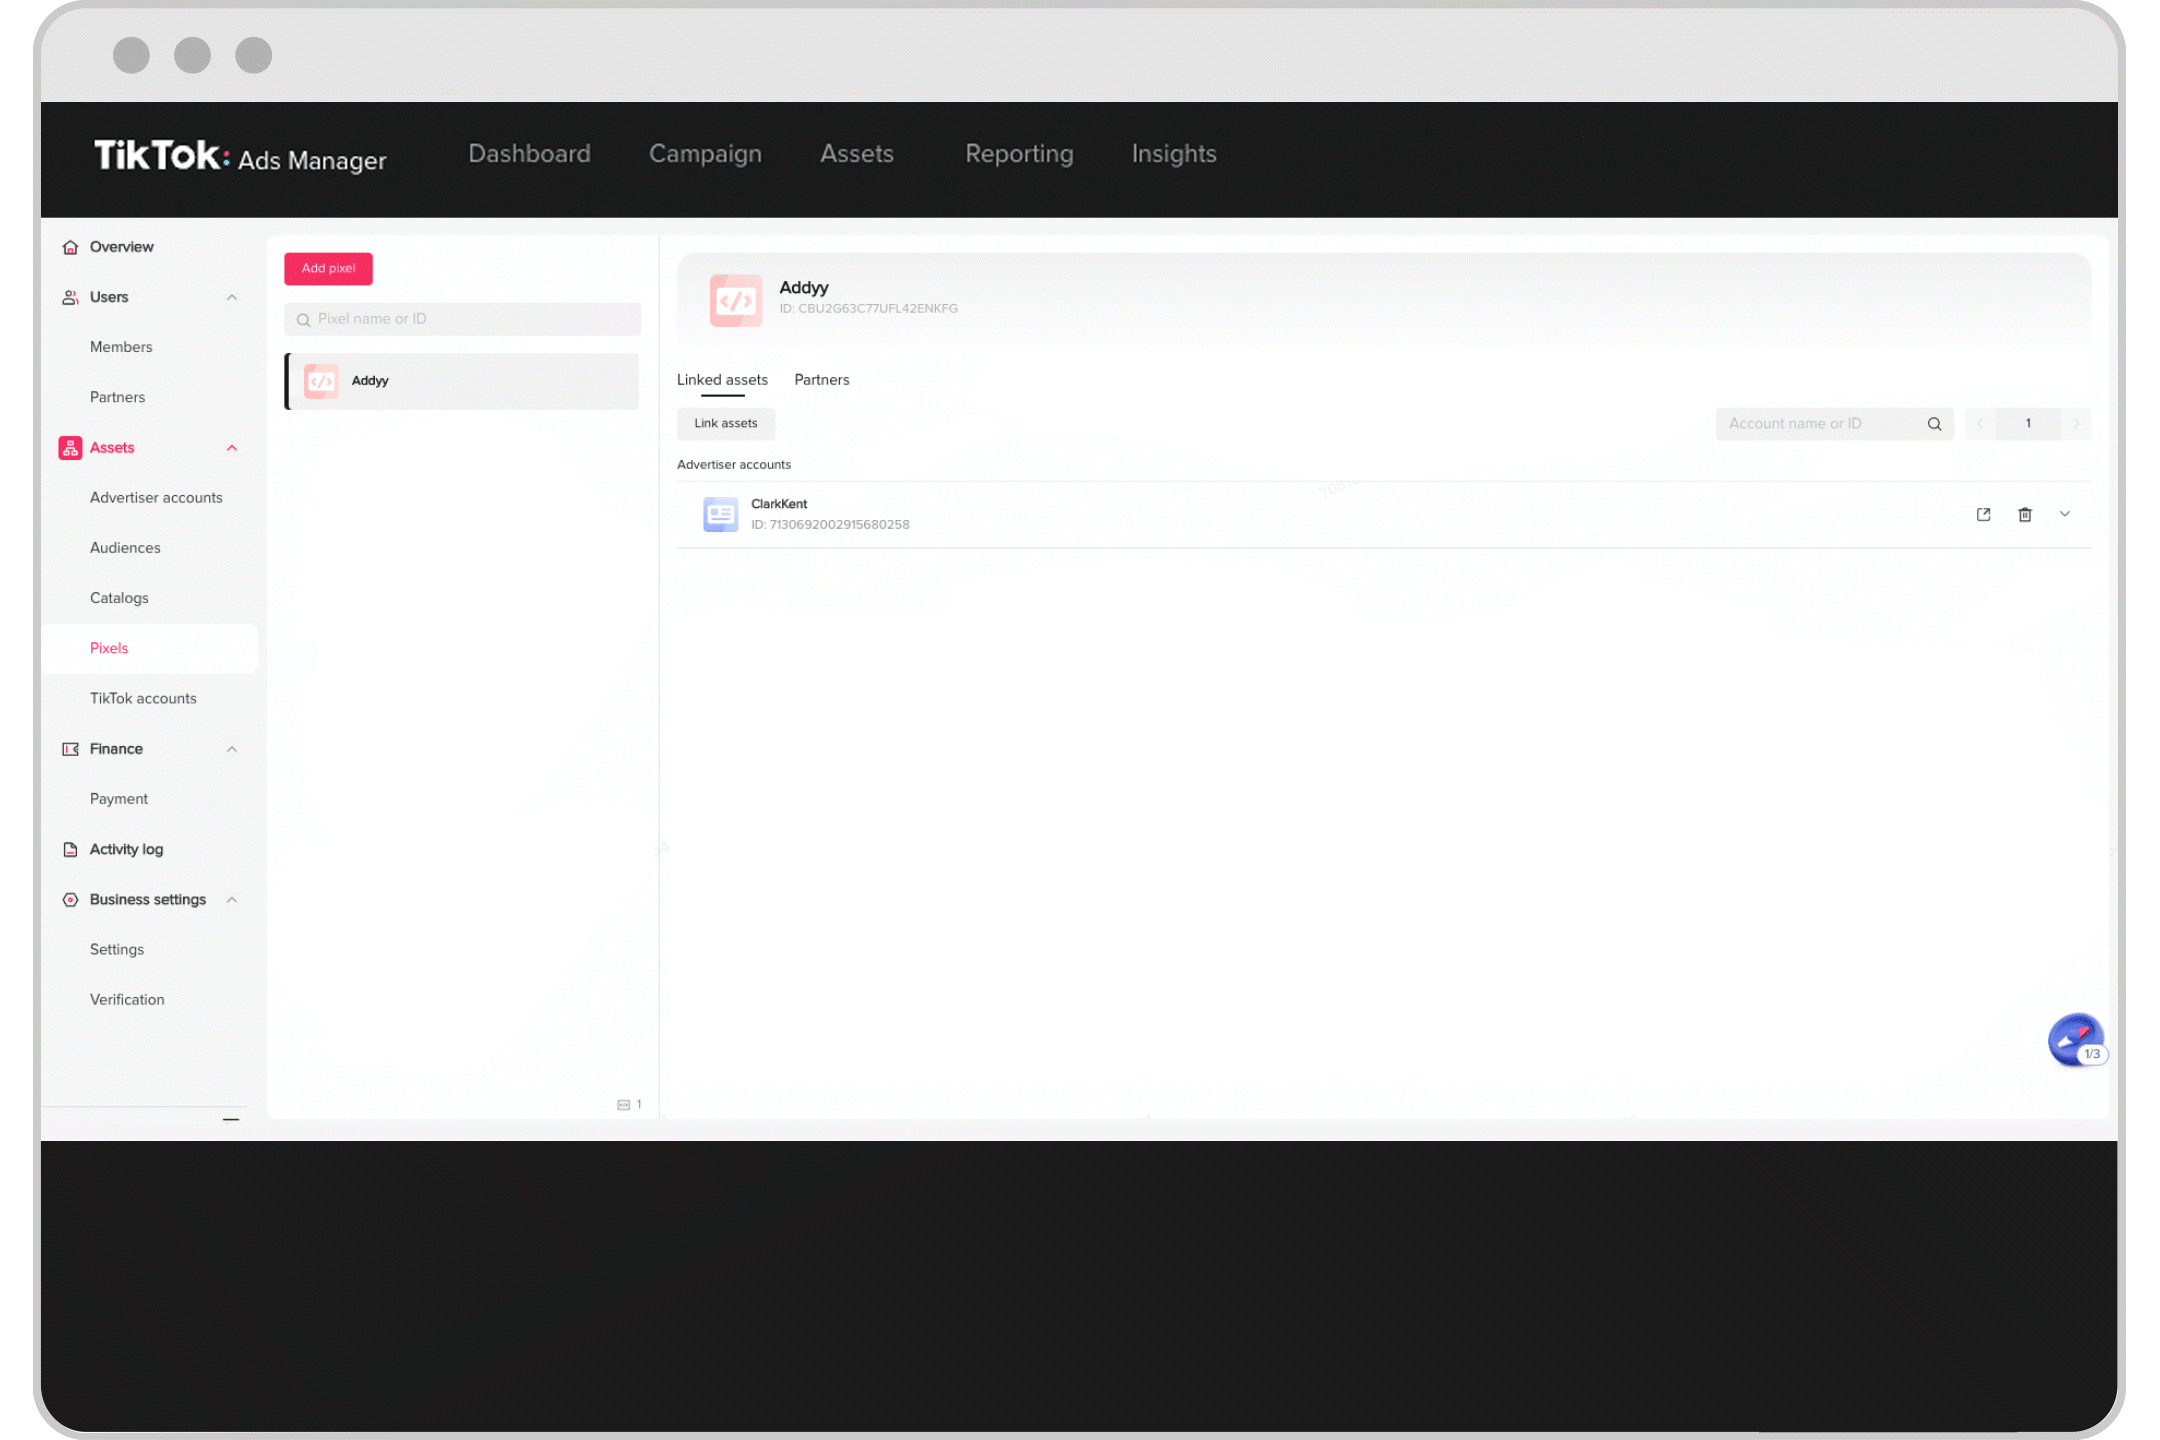Click the Overview home icon
Image resolution: width=2160 pixels, height=1440 pixels.
tap(70, 247)
